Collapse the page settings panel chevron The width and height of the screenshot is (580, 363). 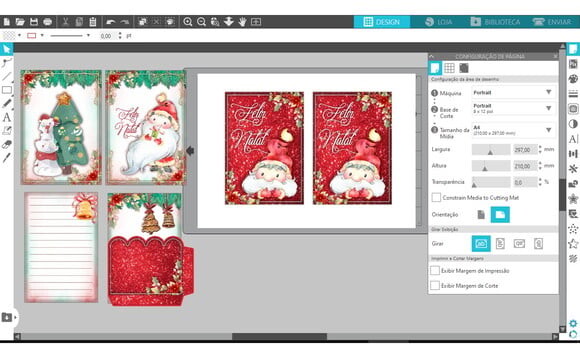tap(432, 56)
